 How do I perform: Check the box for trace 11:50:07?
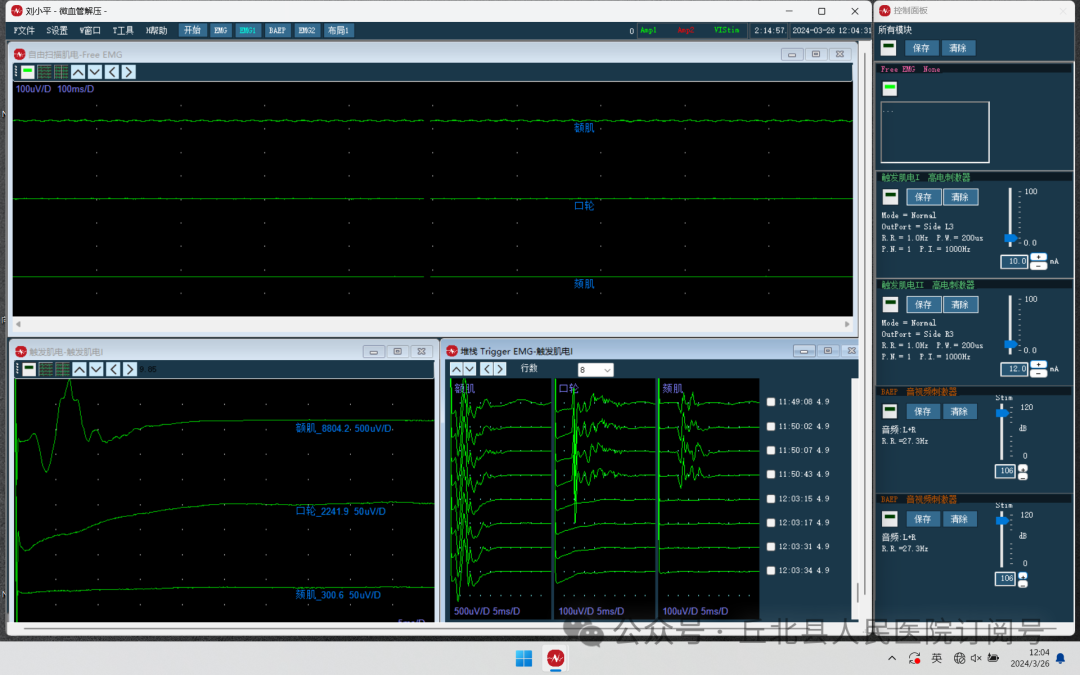(x=771, y=450)
